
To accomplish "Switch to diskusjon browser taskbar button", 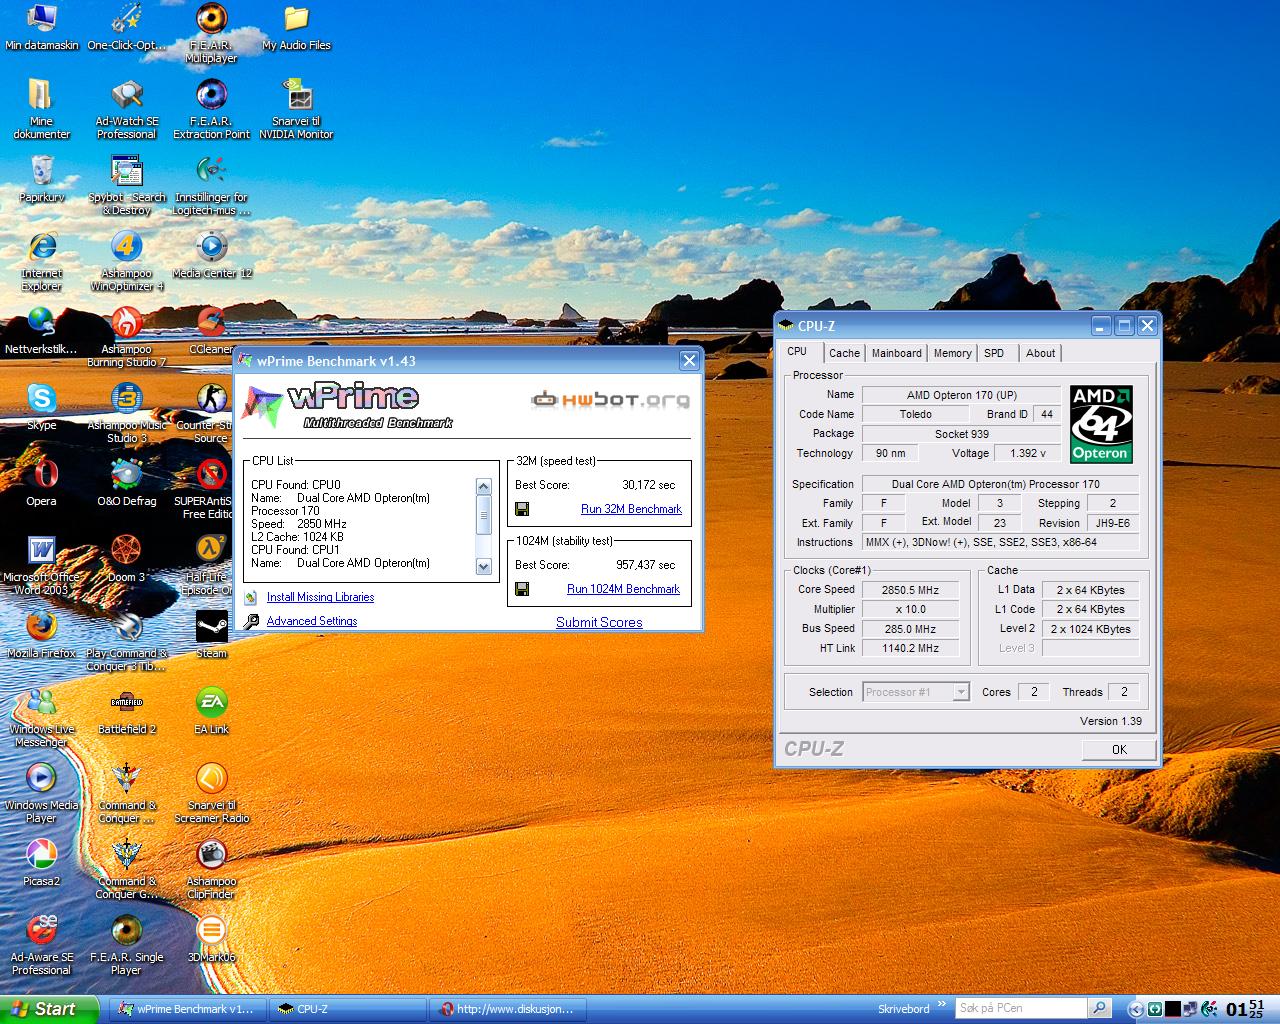I will coord(509,1009).
